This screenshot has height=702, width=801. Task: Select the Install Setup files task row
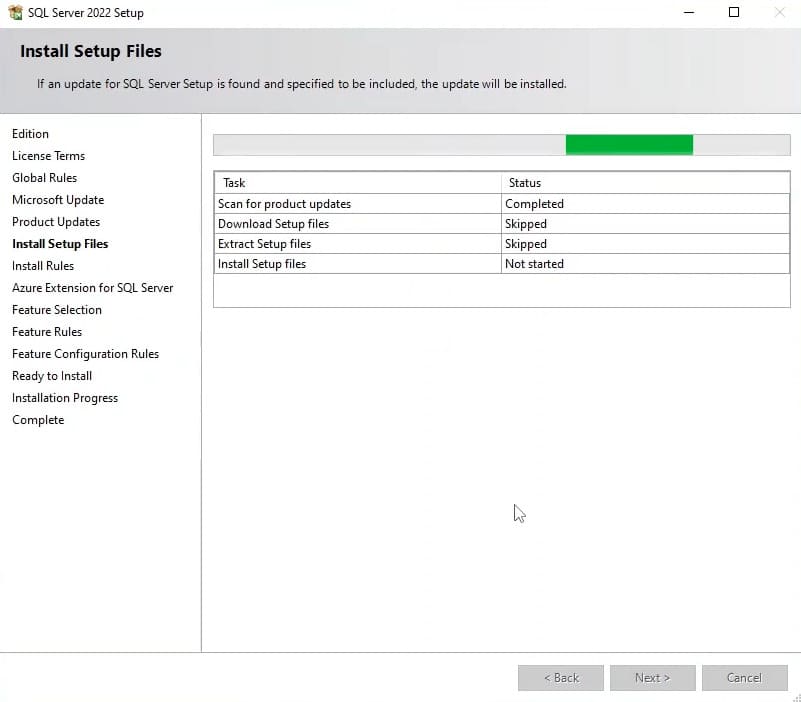point(262,264)
